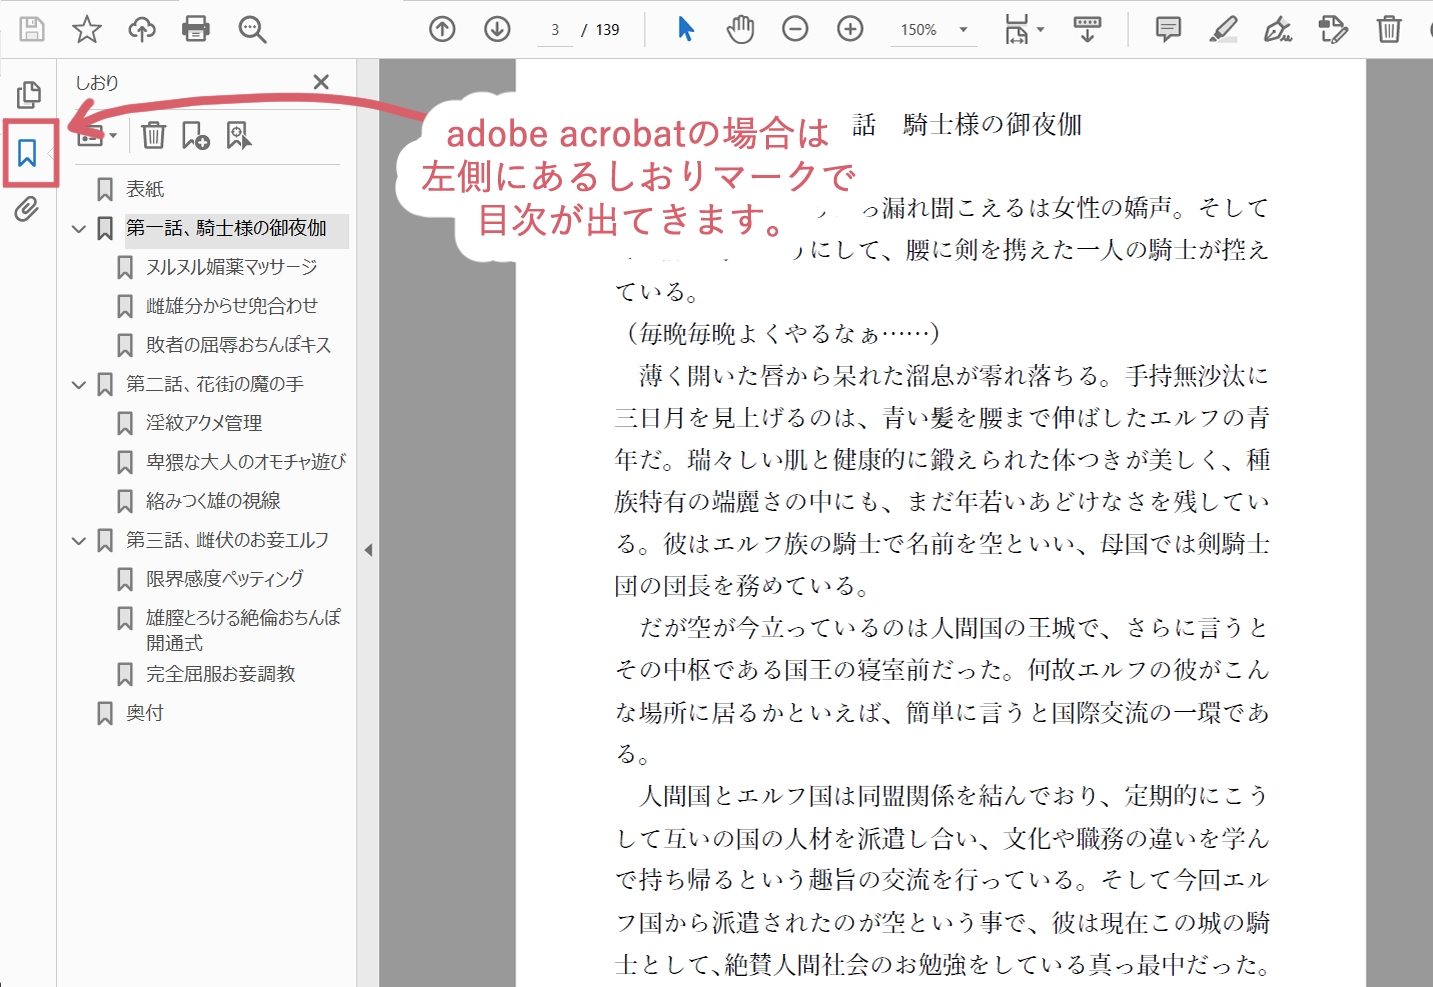Choose the arrow selection tool

tap(686, 29)
